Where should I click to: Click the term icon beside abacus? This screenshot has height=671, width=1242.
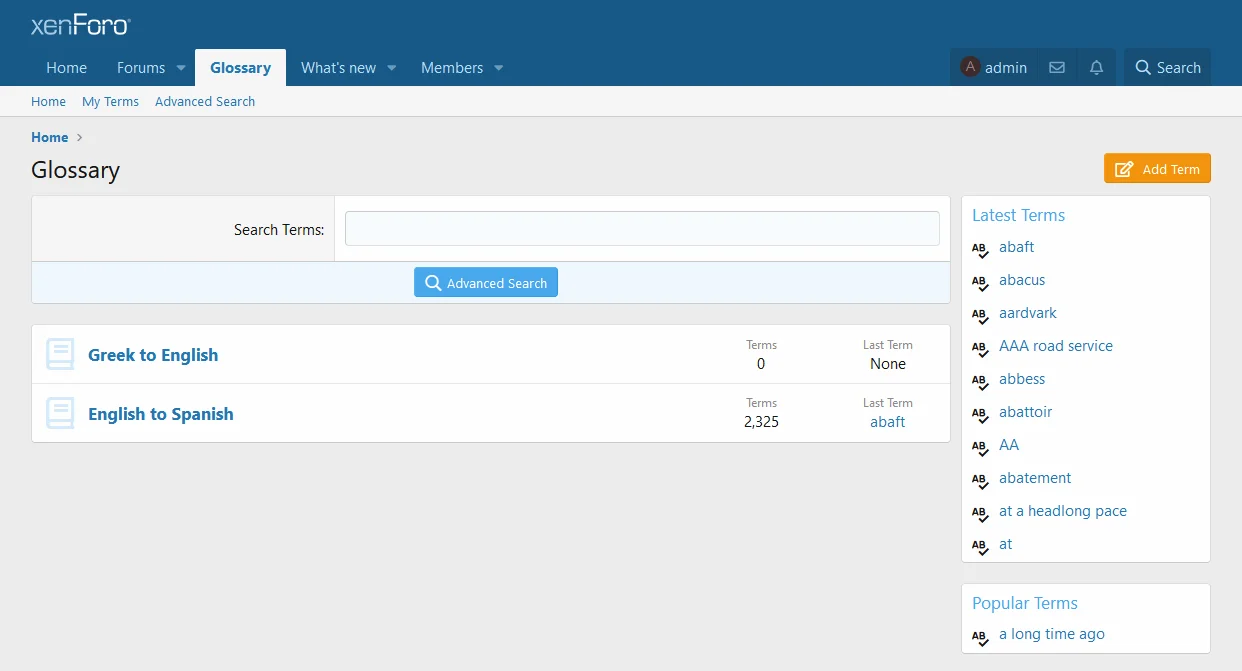980,281
